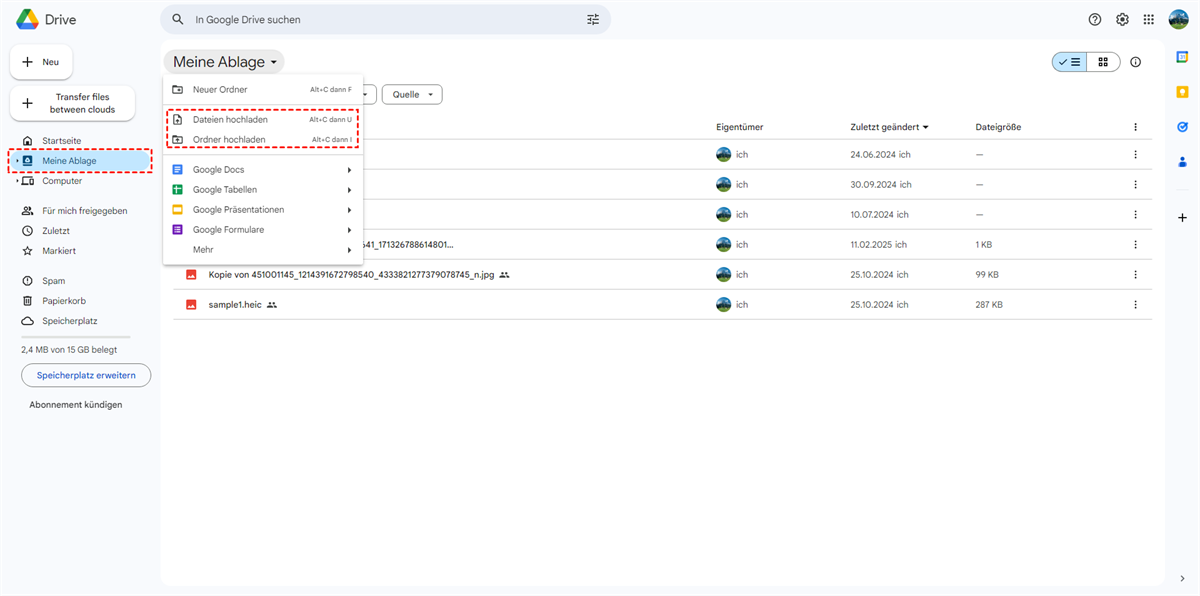Open search filter options icon
Viewport: 1200px width, 596px height.
pyautogui.click(x=593, y=19)
